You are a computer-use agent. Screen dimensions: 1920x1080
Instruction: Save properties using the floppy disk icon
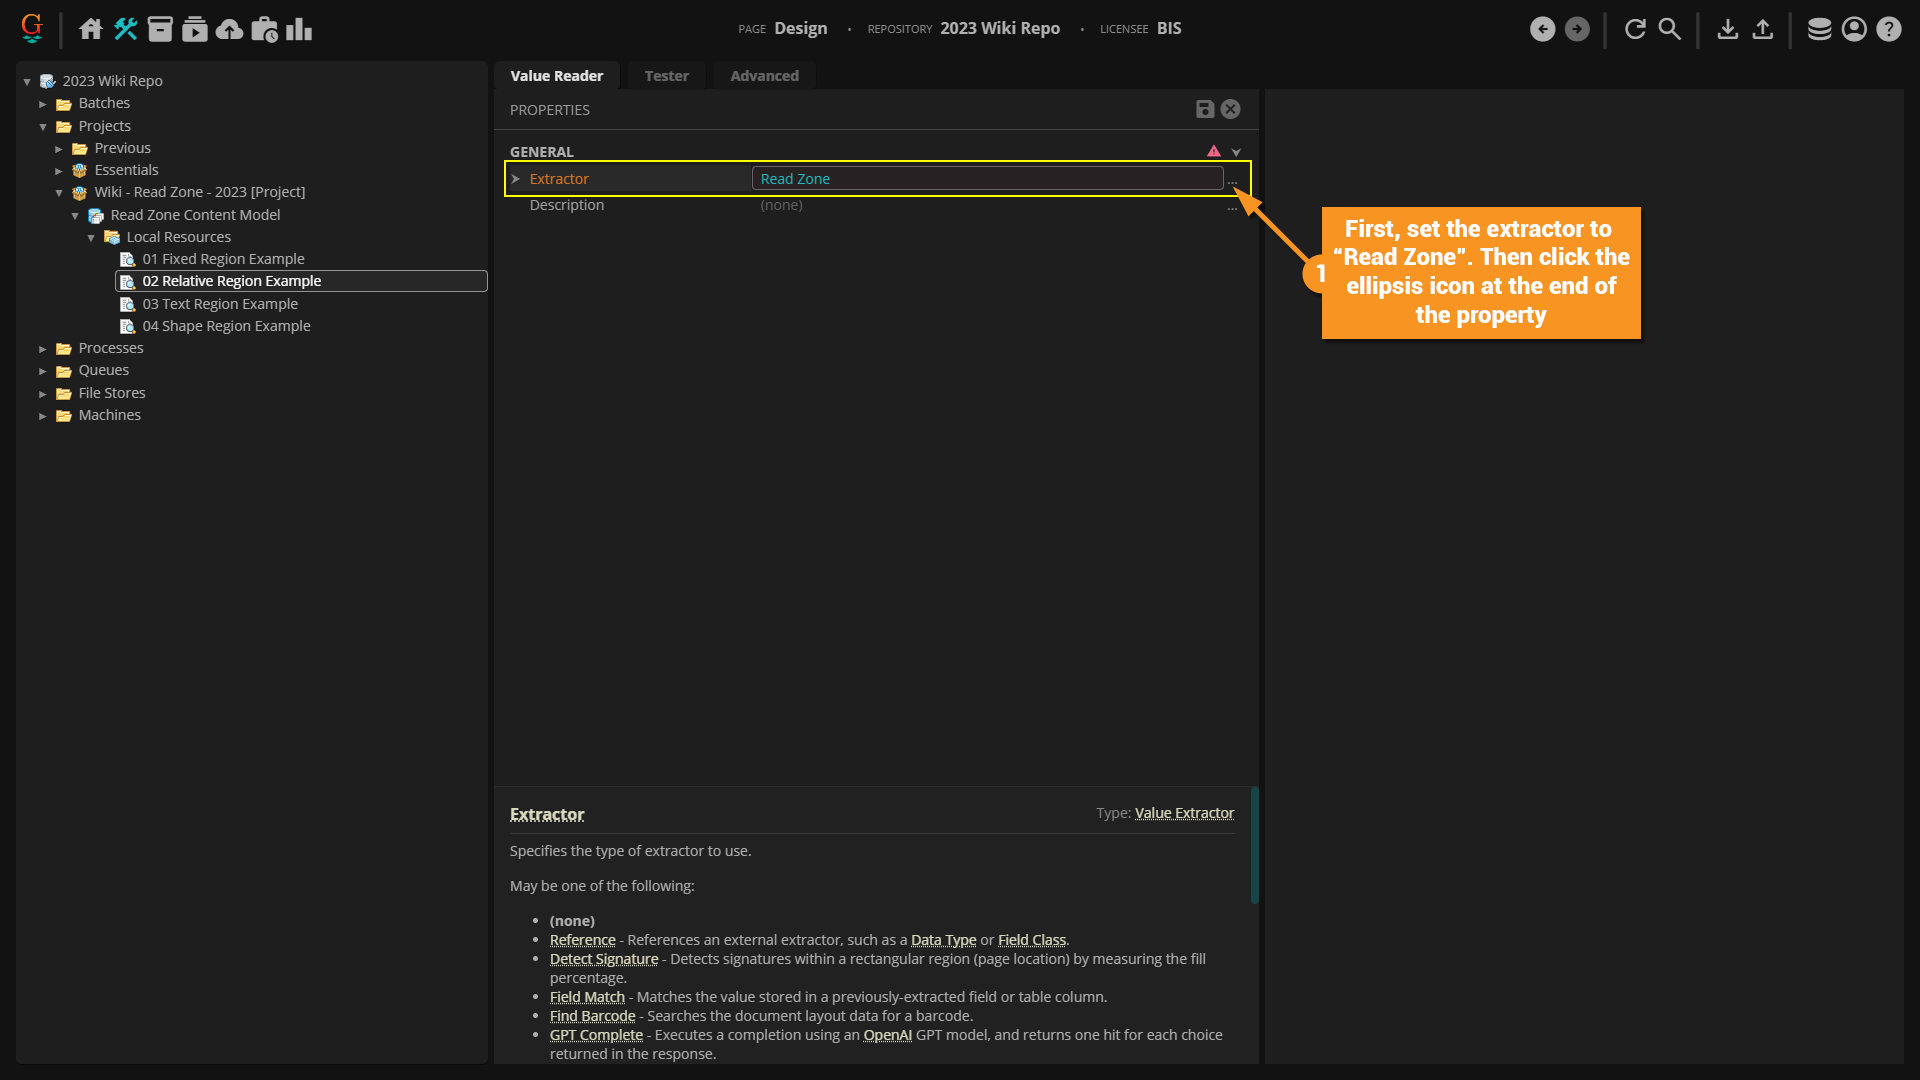pos(1205,109)
